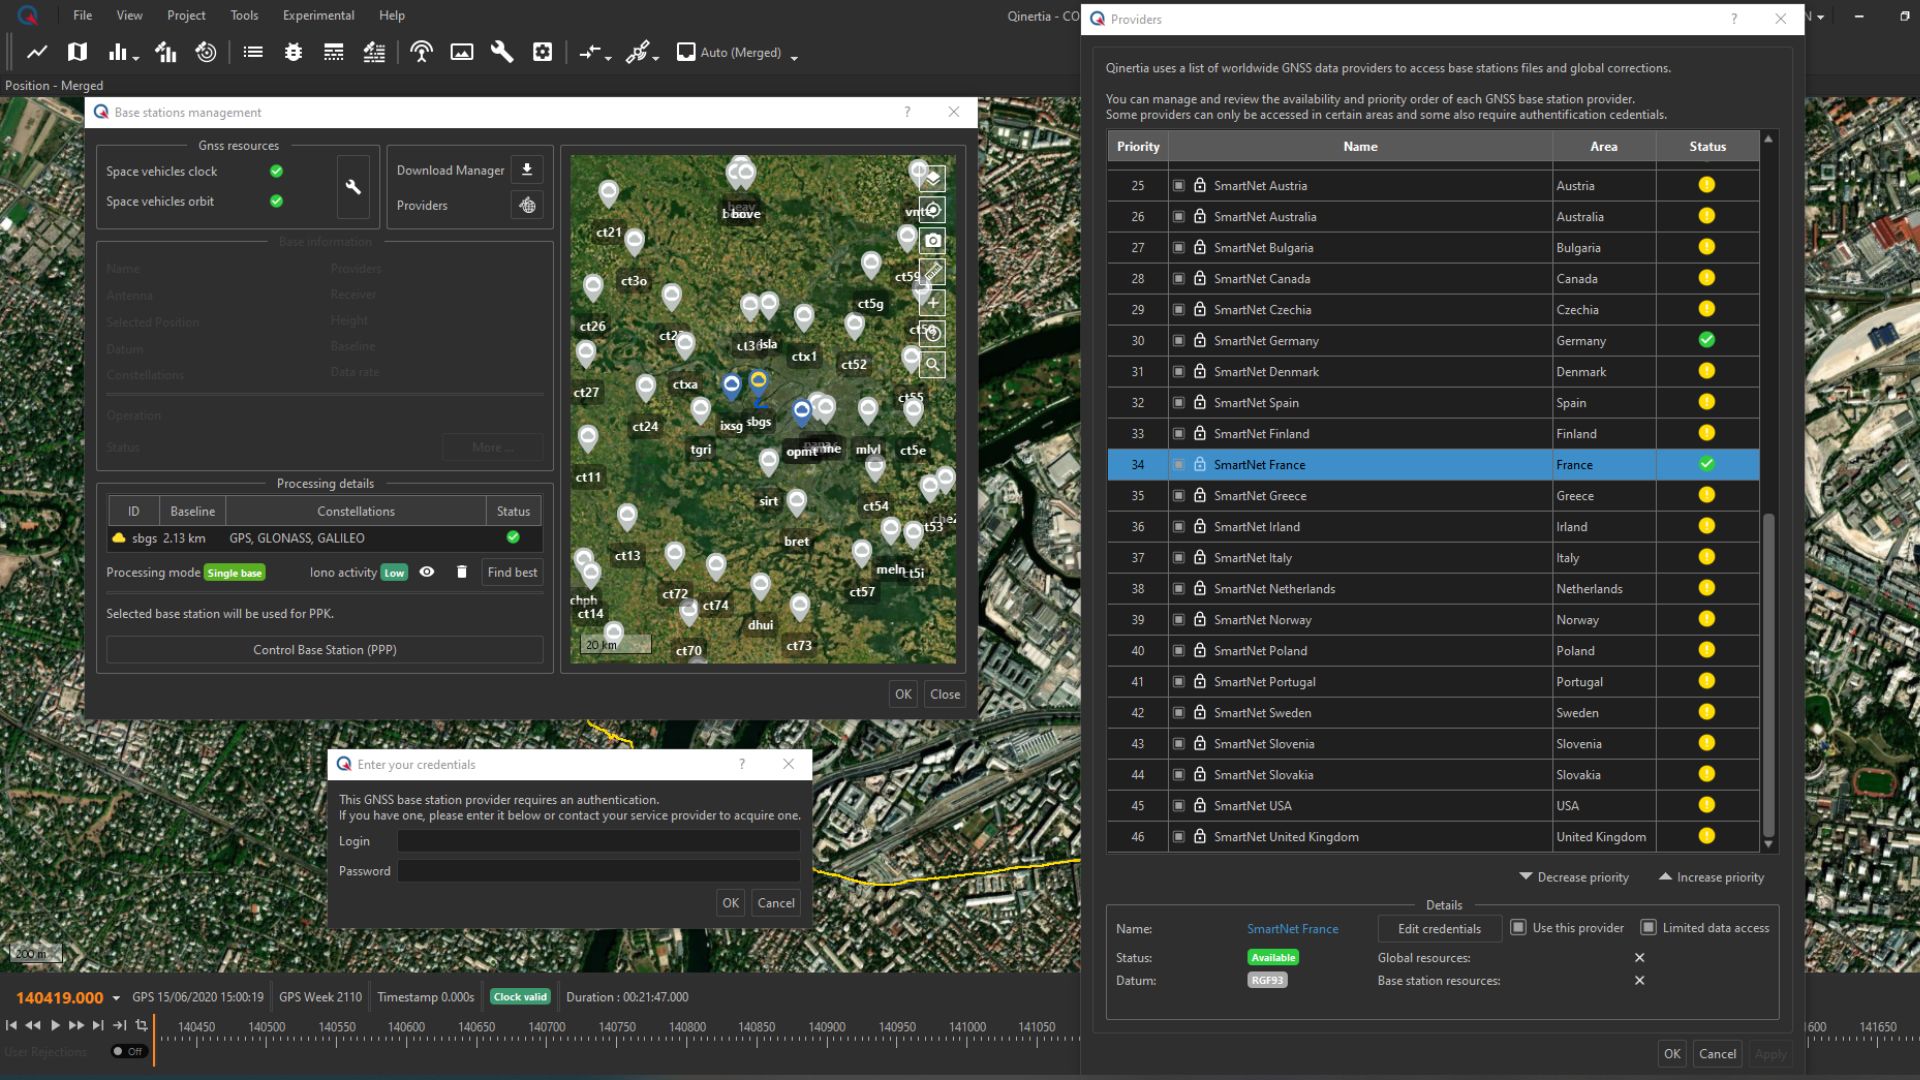Open the dropdown next to 140419.000 time
Screen dimensions: 1920x1080
[x=116, y=998]
